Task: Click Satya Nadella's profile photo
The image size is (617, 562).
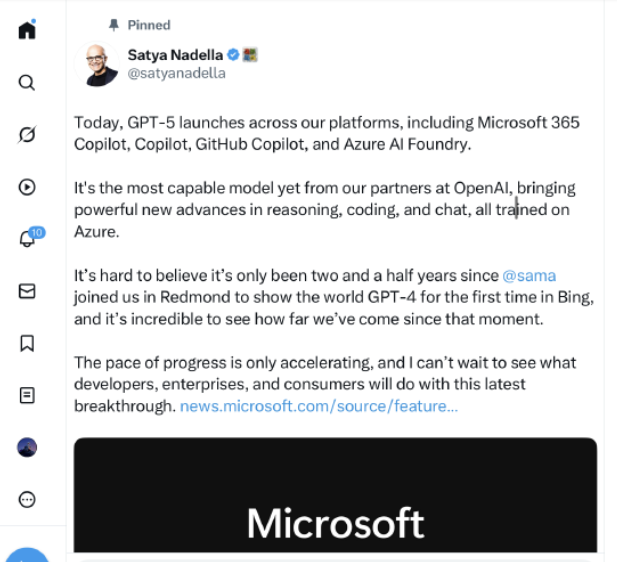Action: (x=96, y=65)
